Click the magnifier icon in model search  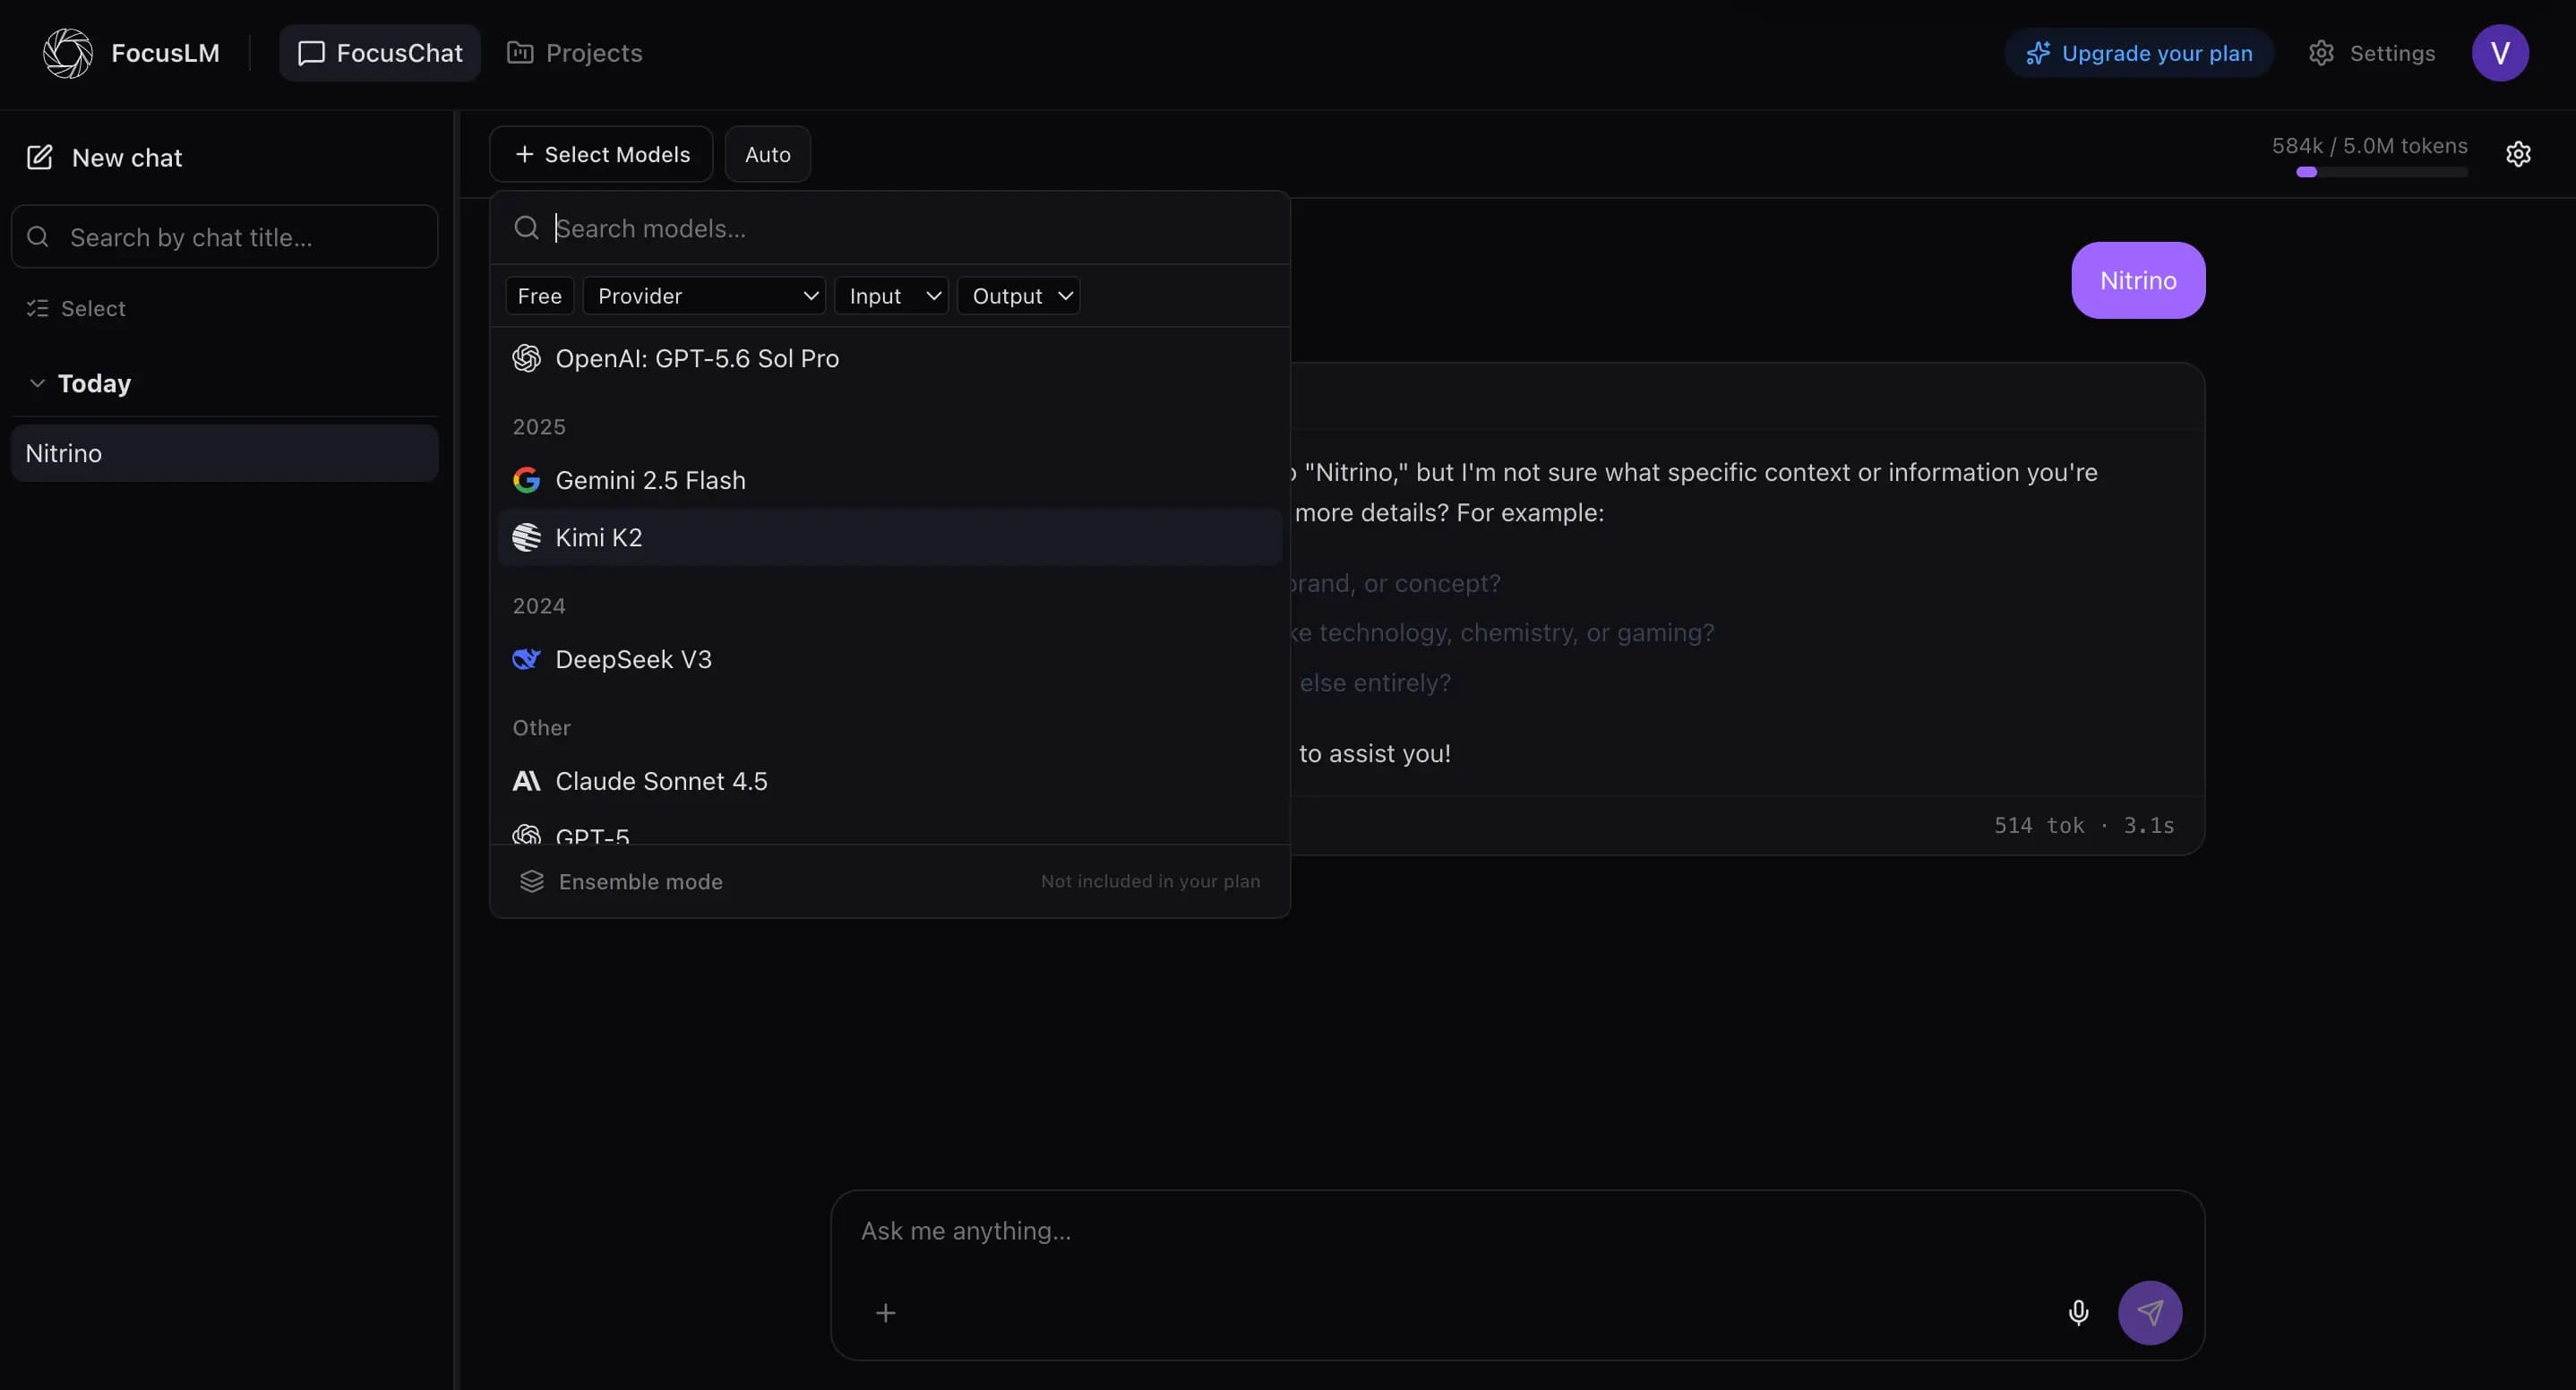coord(526,228)
